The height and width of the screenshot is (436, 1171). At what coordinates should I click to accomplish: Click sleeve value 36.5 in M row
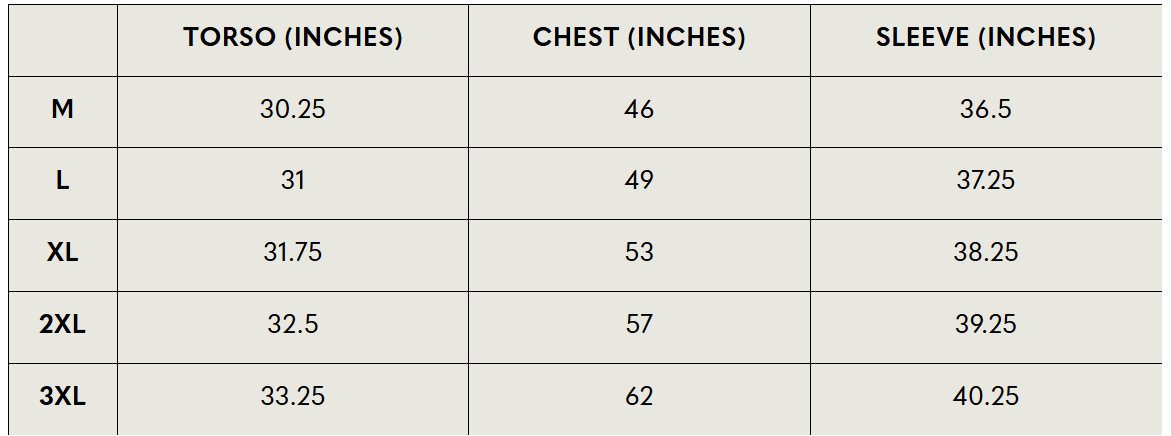(985, 109)
